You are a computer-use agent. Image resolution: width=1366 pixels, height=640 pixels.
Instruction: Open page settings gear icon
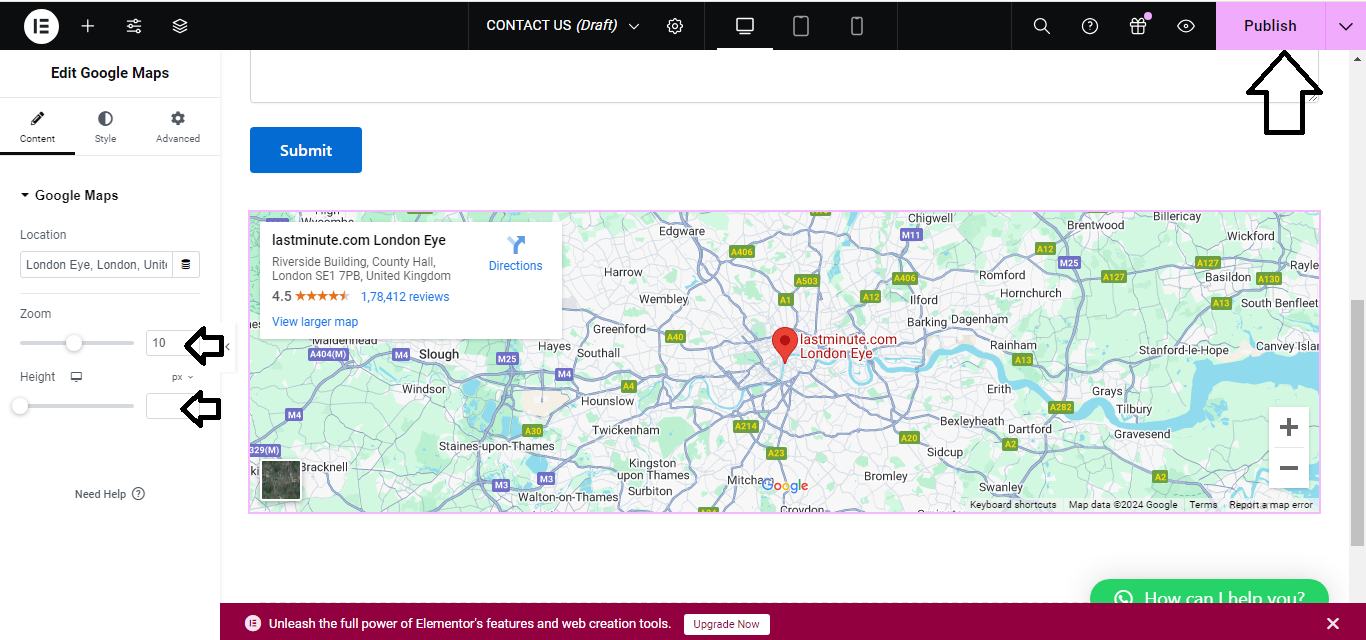tap(675, 26)
